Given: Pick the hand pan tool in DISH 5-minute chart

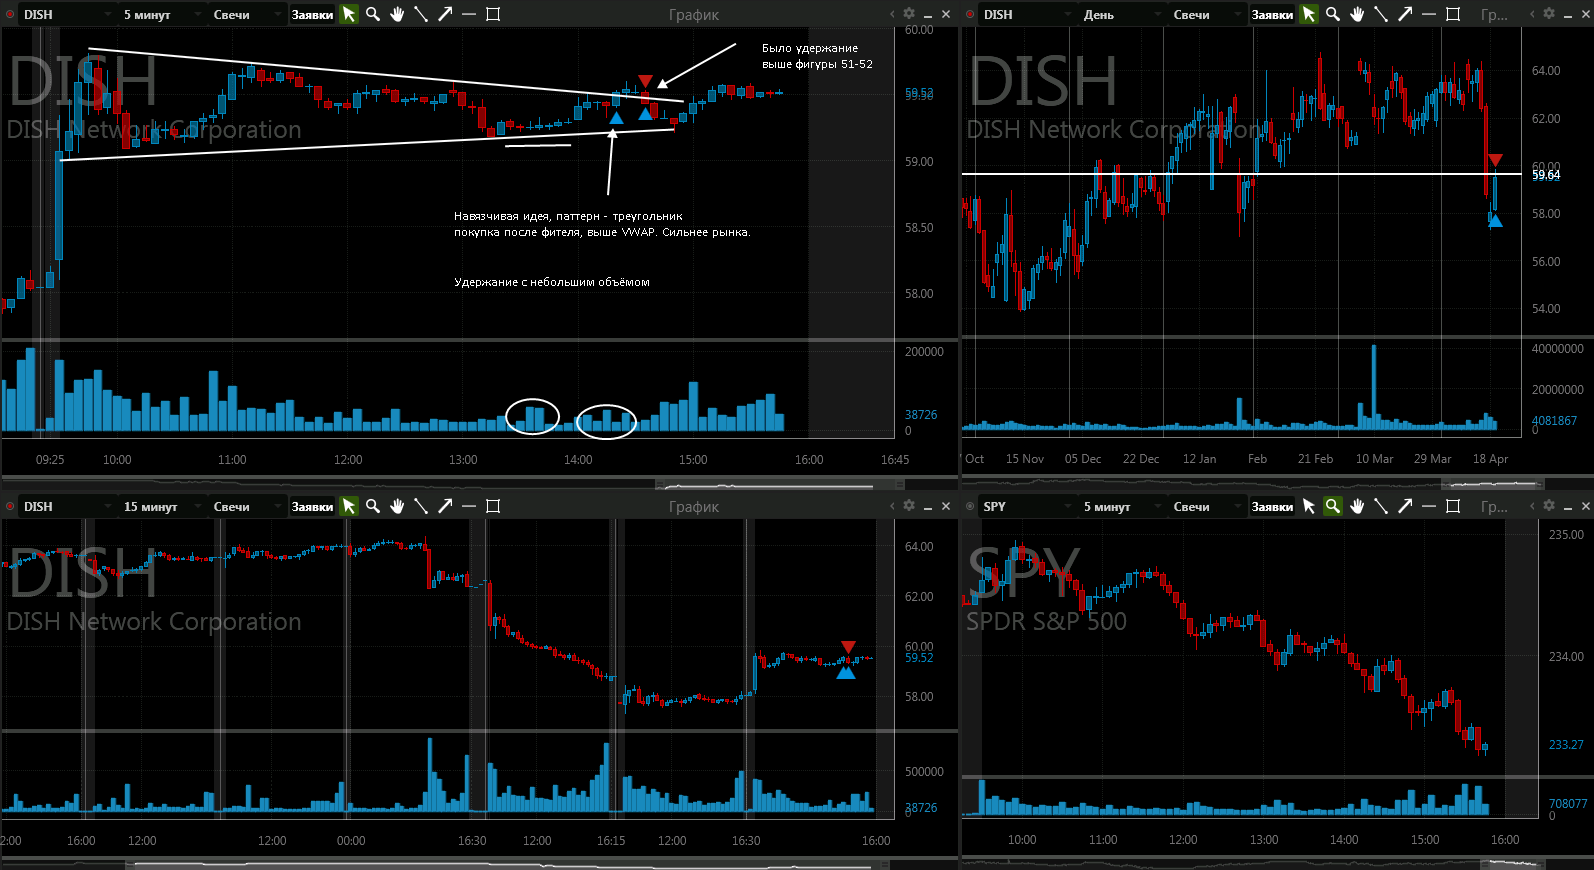Looking at the screenshot, I should click(x=397, y=14).
